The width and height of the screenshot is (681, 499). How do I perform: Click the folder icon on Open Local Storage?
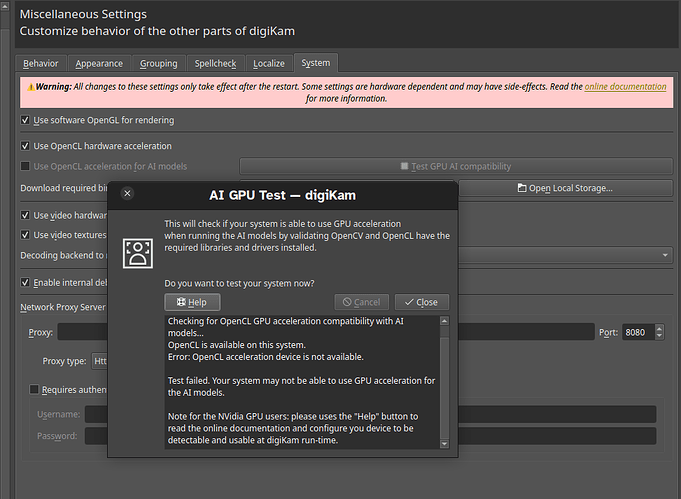coord(522,188)
